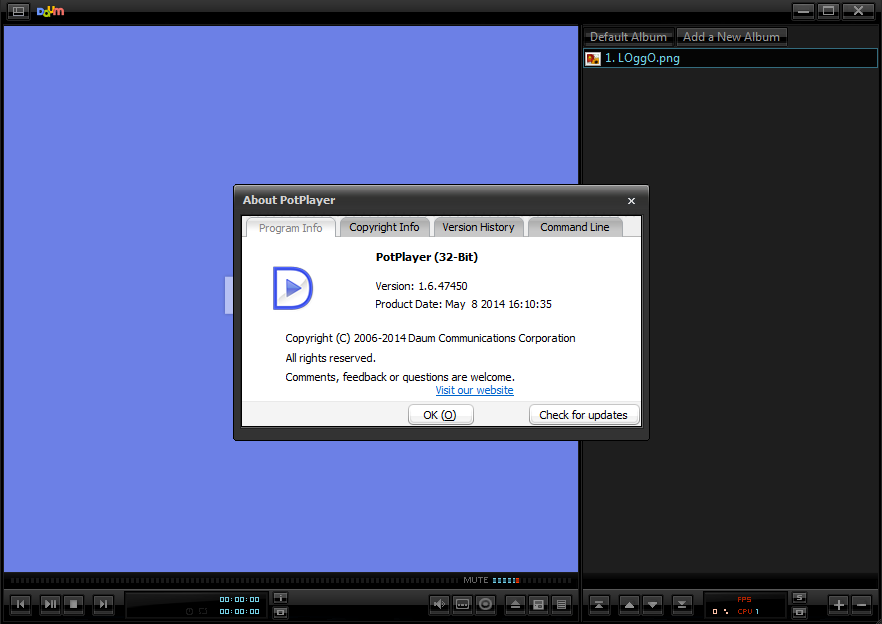The image size is (882, 624).
Task: Click the CPU usage indicator
Action: pyautogui.click(x=748, y=612)
